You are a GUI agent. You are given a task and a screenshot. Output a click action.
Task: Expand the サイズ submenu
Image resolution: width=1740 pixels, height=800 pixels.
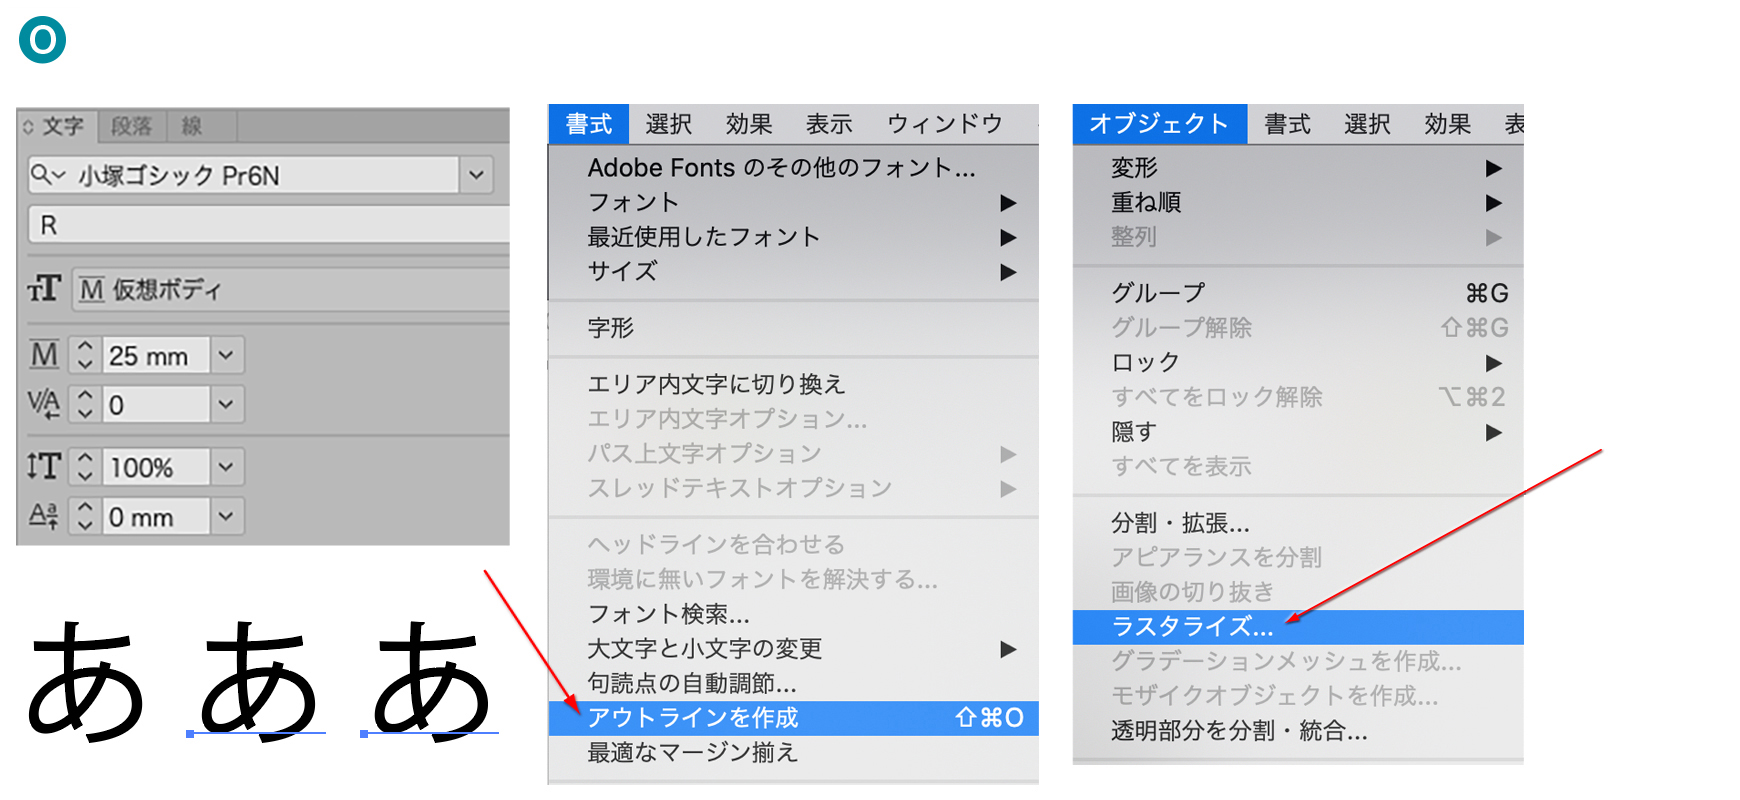[x=793, y=271]
